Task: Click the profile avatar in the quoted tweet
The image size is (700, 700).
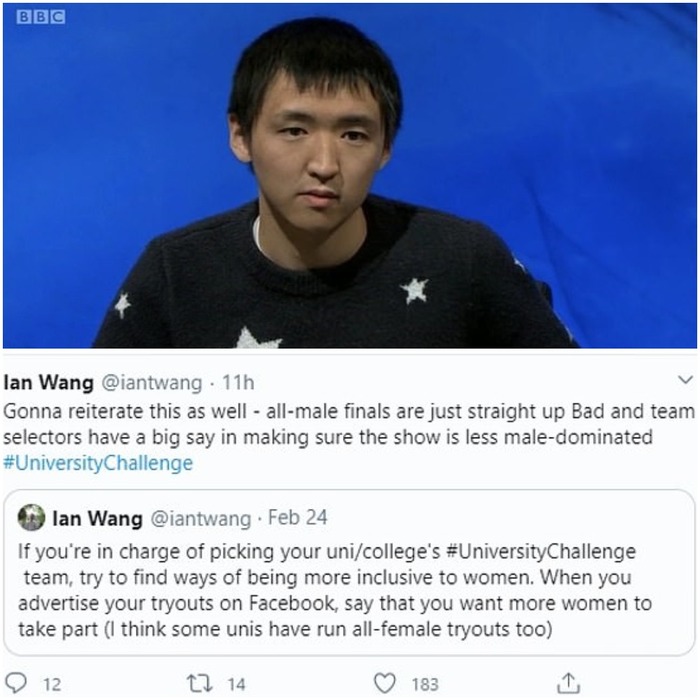Action: (x=31, y=517)
